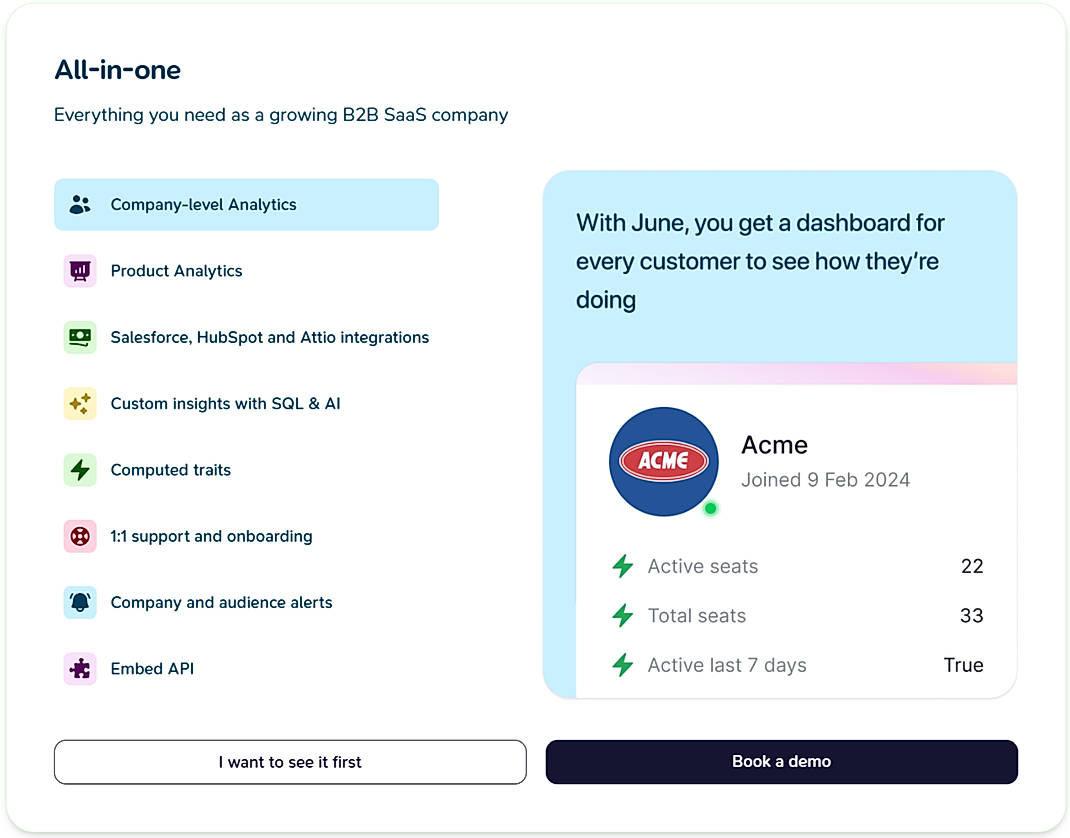Click the 1:1 support lifebuoy icon

click(x=80, y=536)
